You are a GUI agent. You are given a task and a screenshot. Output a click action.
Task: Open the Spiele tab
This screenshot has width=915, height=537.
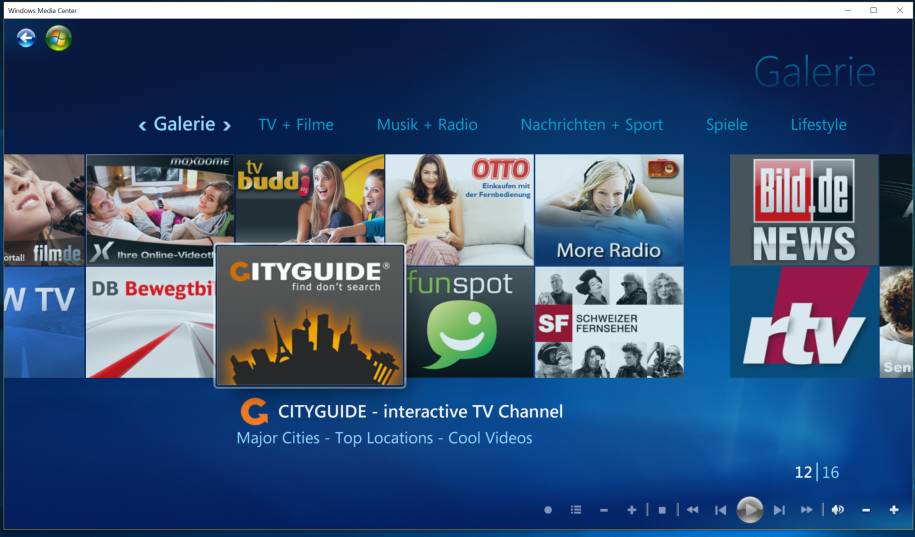pyautogui.click(x=727, y=125)
